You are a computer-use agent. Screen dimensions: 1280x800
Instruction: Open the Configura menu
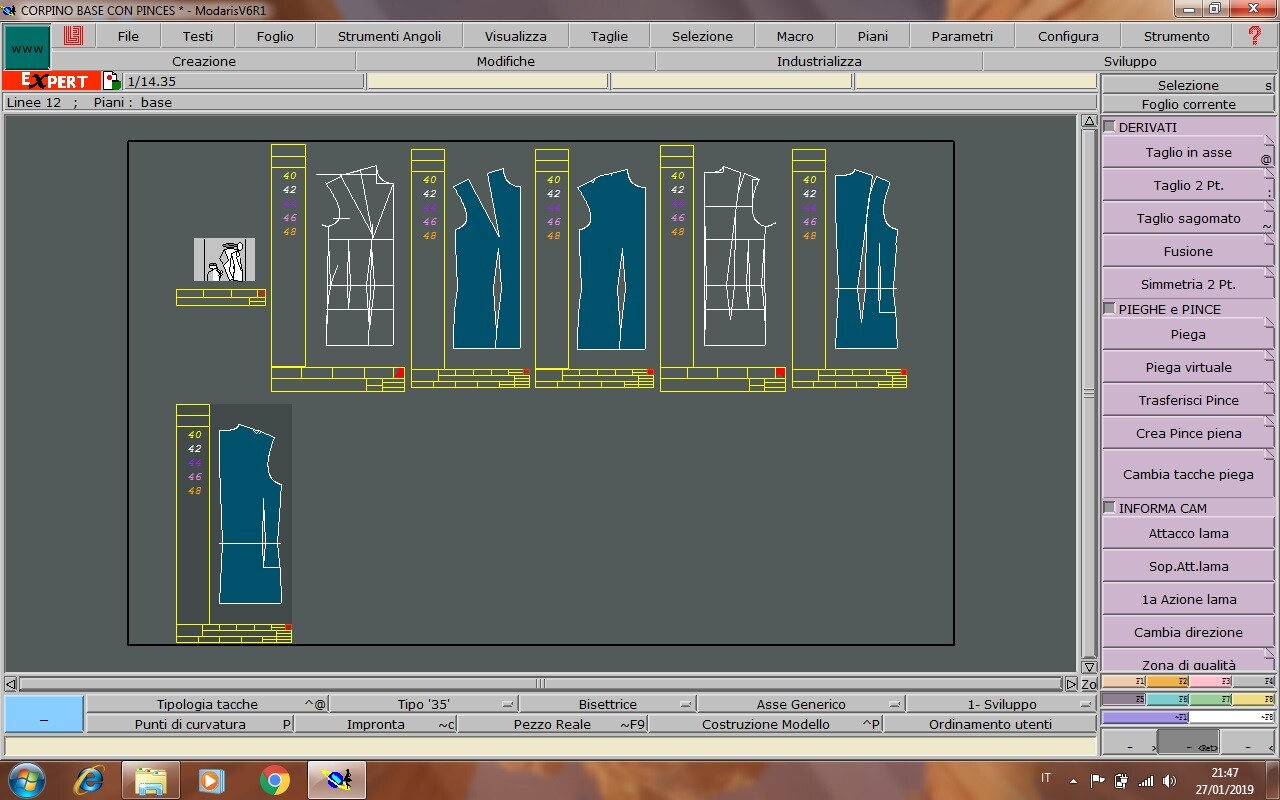(x=1068, y=36)
